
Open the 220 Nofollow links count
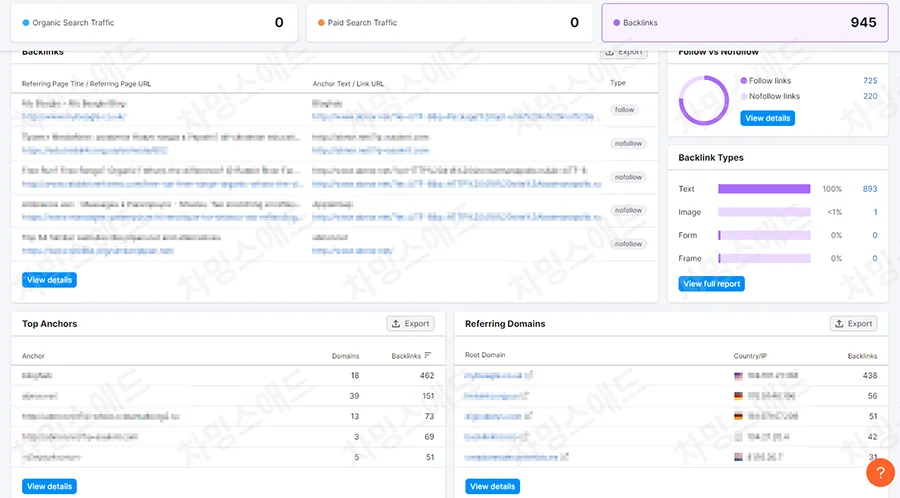[x=870, y=97]
